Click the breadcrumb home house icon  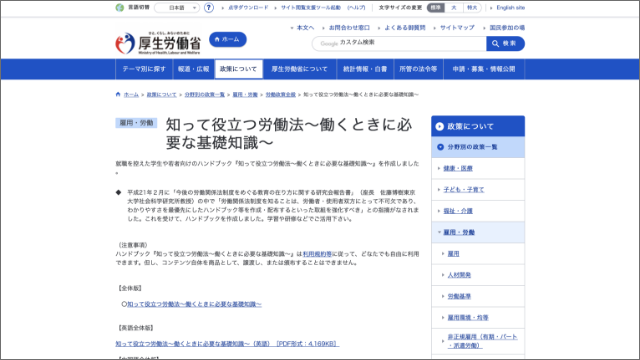[118, 94]
